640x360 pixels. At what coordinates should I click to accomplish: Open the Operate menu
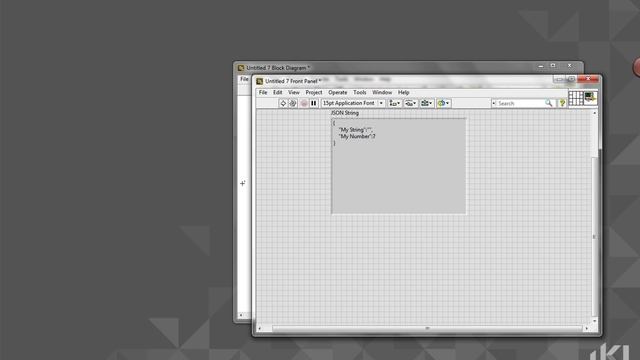click(x=338, y=93)
